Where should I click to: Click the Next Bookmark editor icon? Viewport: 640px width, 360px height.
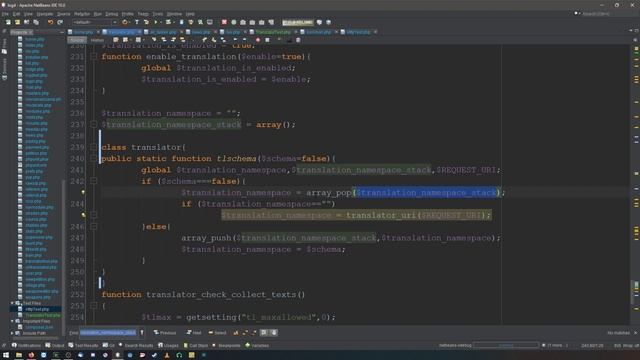213,40
